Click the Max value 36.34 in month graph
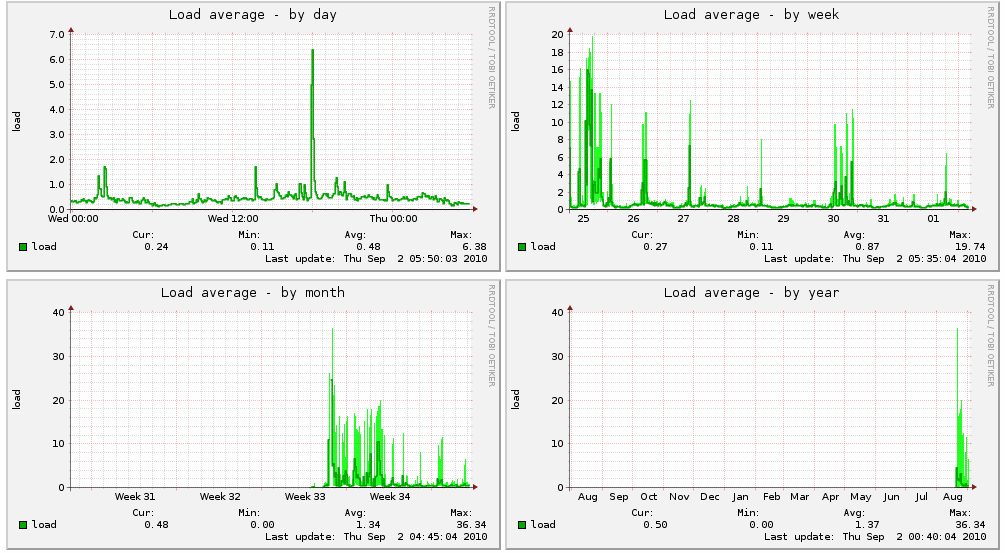The width and height of the screenshot is (1005, 553). (x=471, y=525)
